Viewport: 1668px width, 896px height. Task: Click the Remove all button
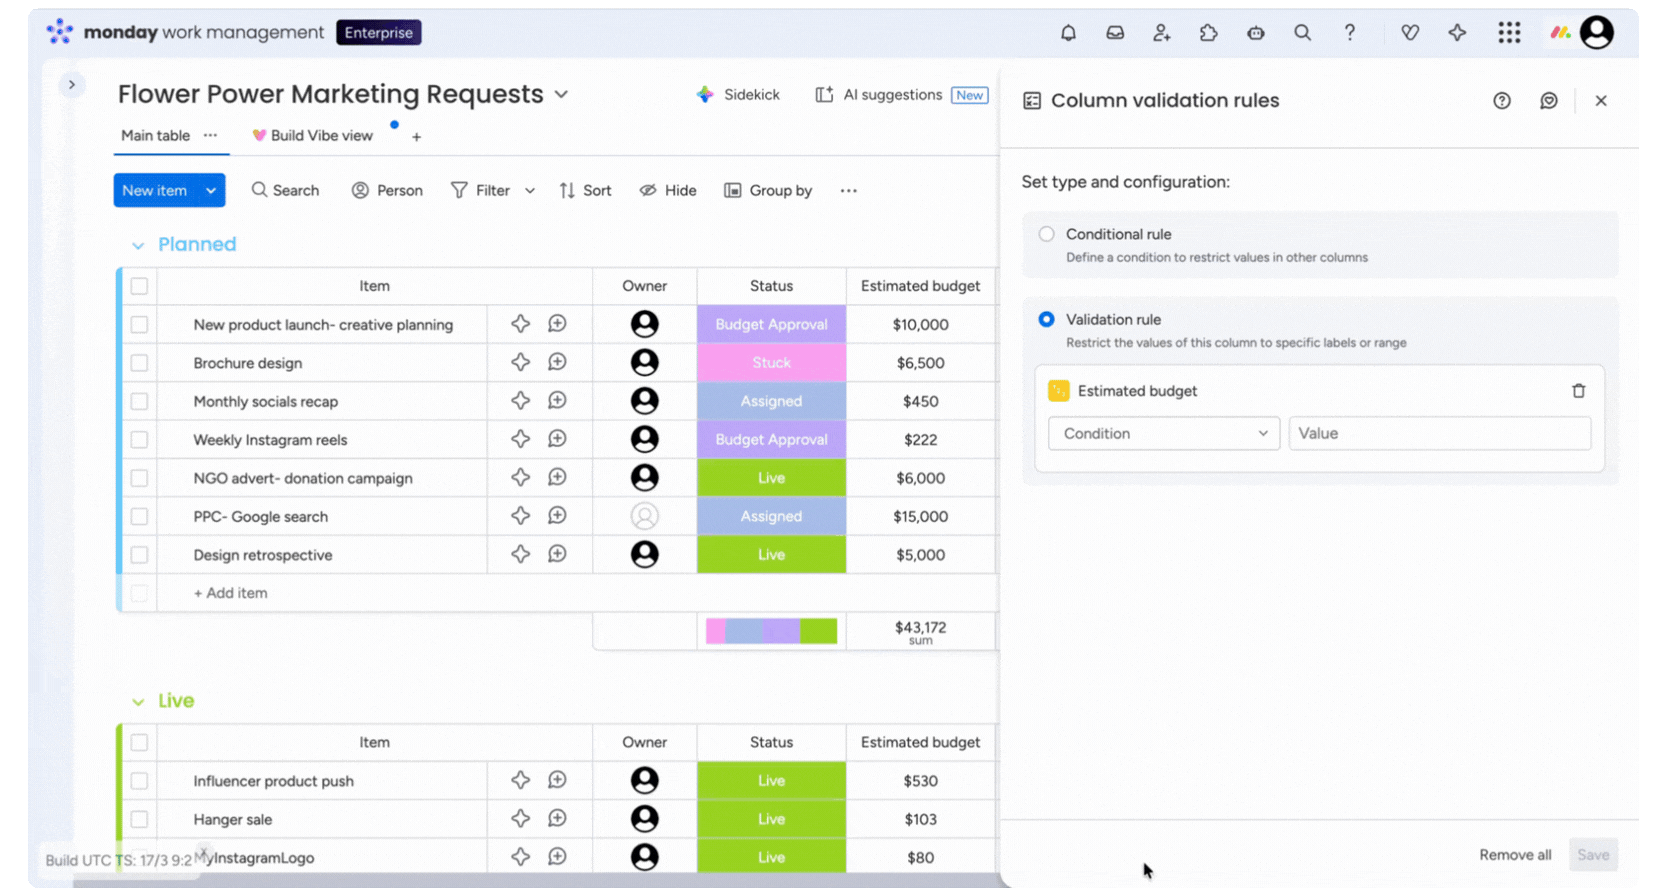point(1515,855)
